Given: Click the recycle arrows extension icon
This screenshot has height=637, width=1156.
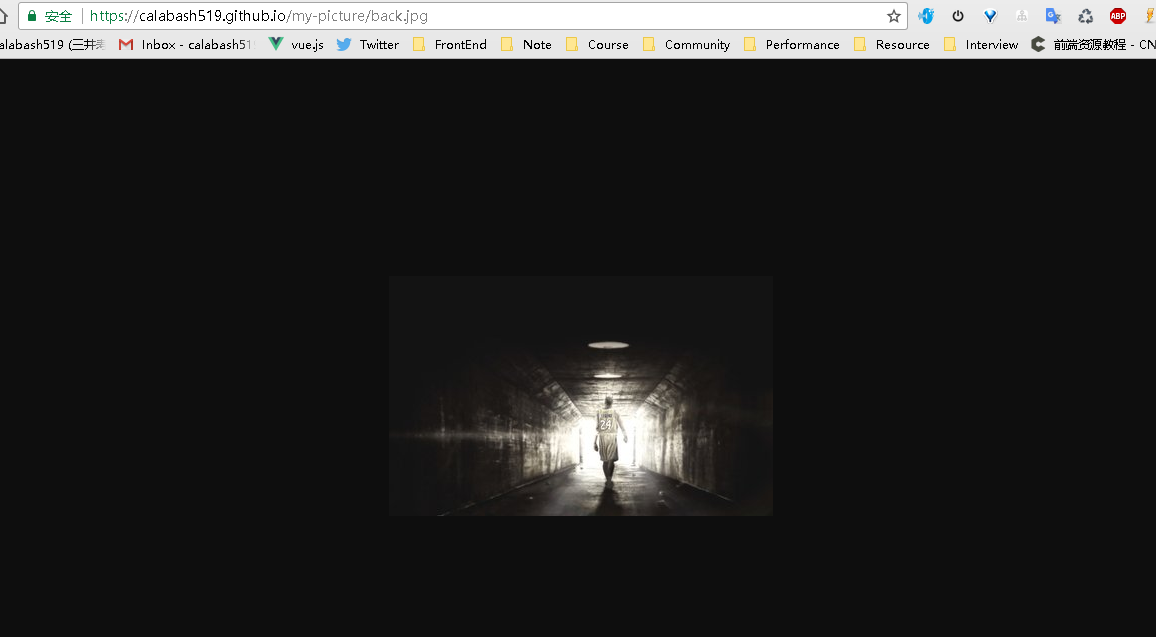Looking at the screenshot, I should [1085, 16].
